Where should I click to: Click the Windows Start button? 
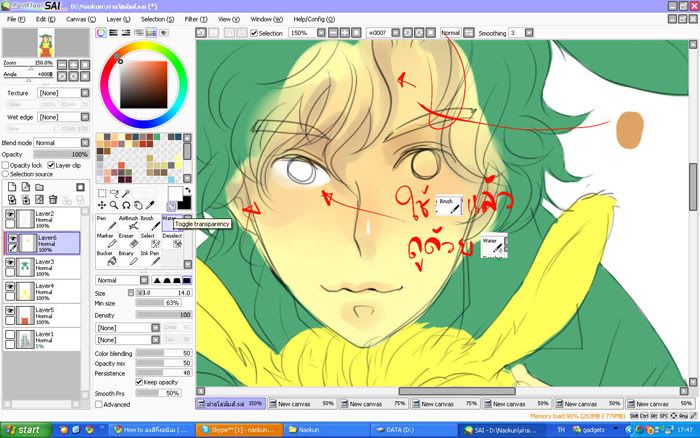tap(22, 429)
